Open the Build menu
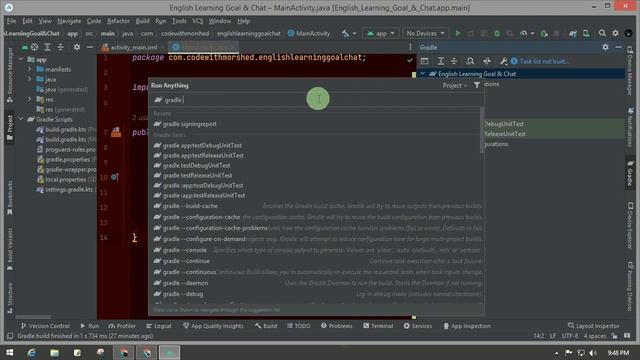The height and width of the screenshot is (360, 640). [x=142, y=21]
